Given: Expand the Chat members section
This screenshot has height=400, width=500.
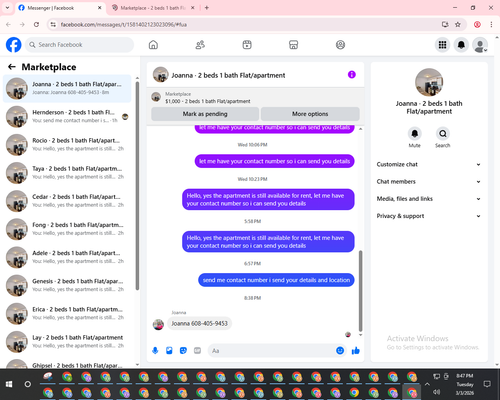Looking at the screenshot, I should pos(429,182).
